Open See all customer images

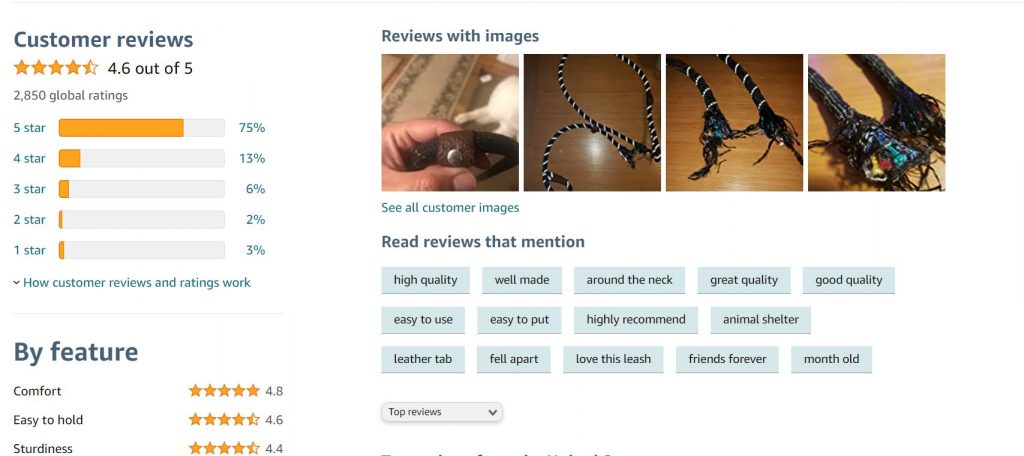click(x=450, y=208)
